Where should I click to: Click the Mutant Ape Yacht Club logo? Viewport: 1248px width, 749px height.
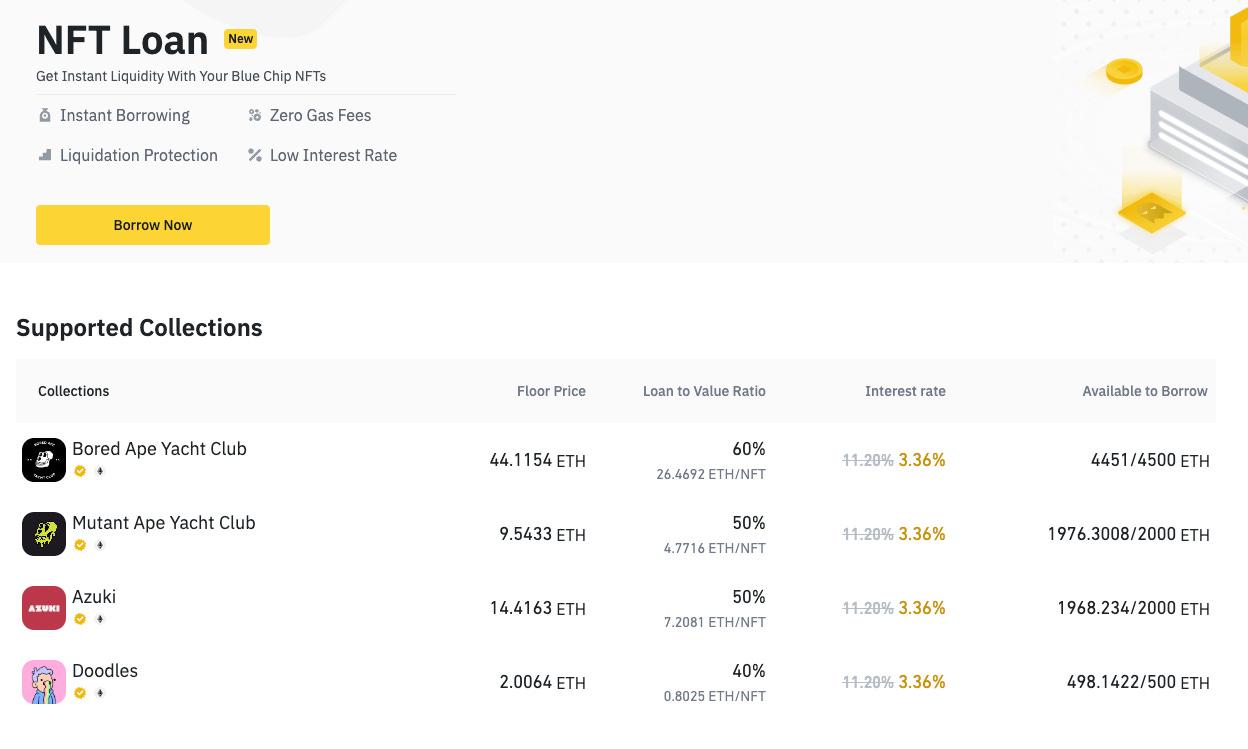click(44, 534)
